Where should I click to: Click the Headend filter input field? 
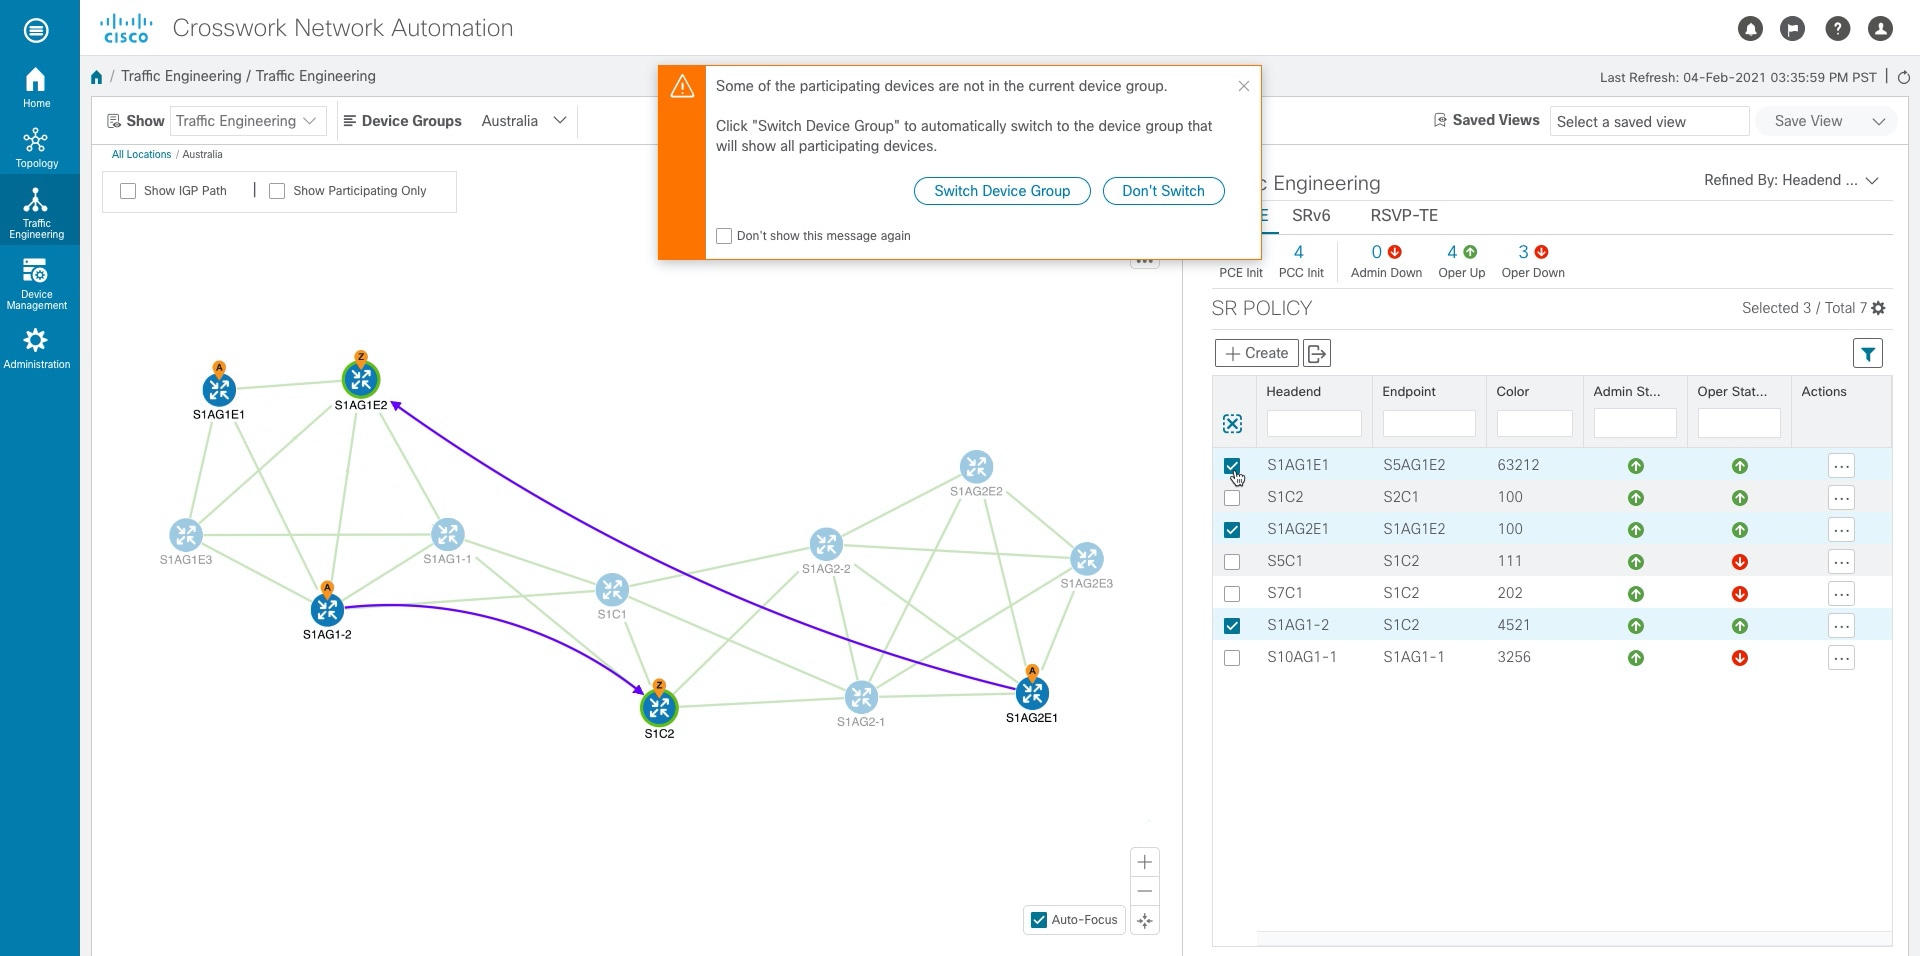[1314, 424]
